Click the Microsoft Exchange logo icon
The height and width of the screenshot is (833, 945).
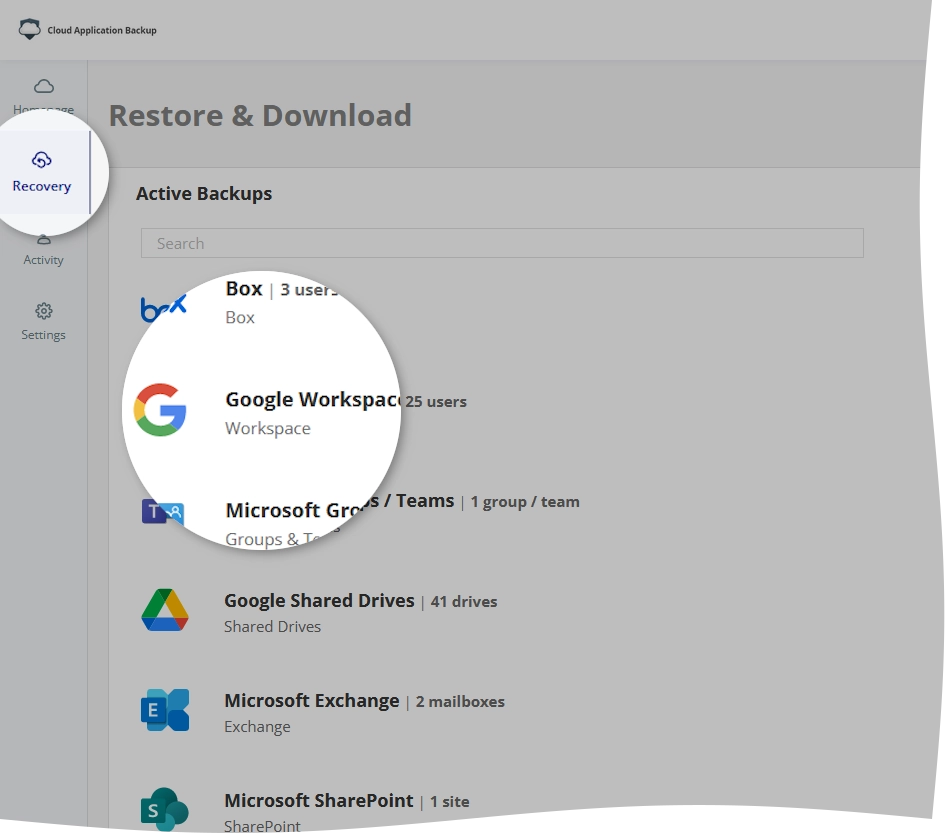(x=165, y=710)
